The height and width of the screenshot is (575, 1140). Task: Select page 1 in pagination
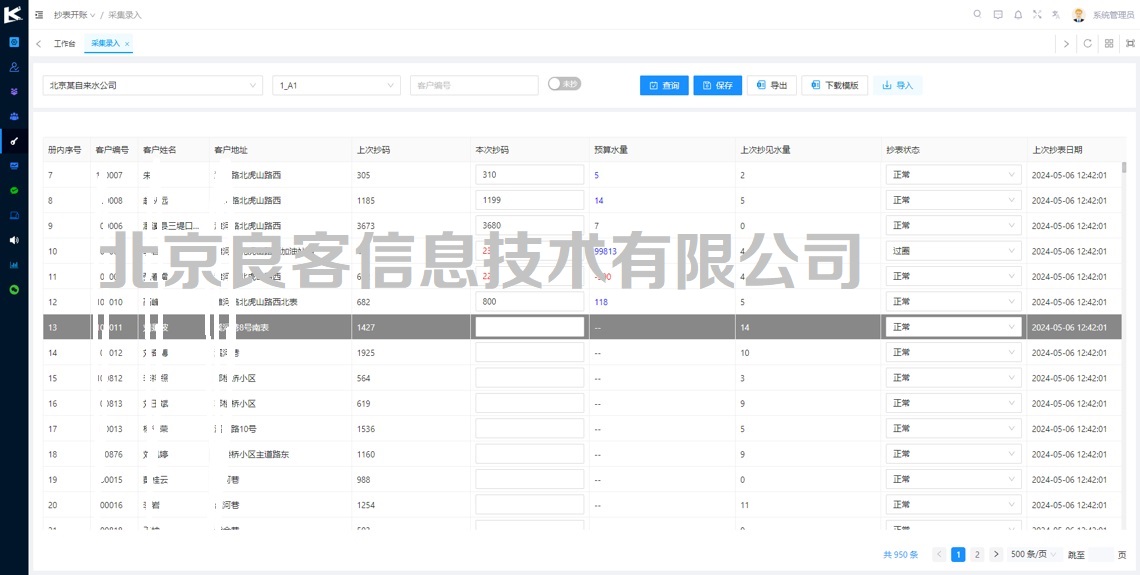point(958,555)
